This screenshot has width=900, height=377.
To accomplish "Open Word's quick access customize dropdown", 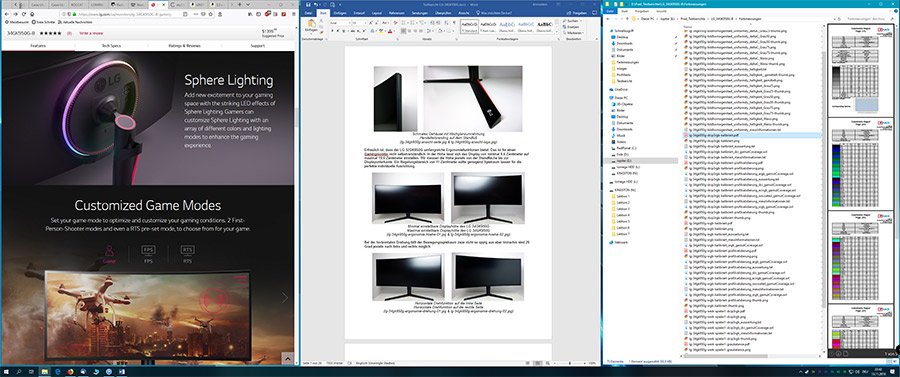I will point(340,5).
